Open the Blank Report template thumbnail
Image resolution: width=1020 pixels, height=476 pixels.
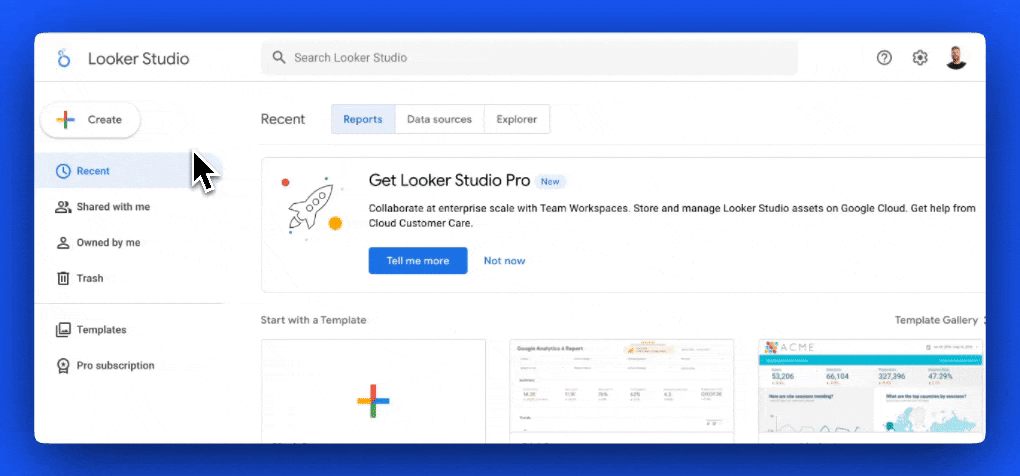pos(373,391)
